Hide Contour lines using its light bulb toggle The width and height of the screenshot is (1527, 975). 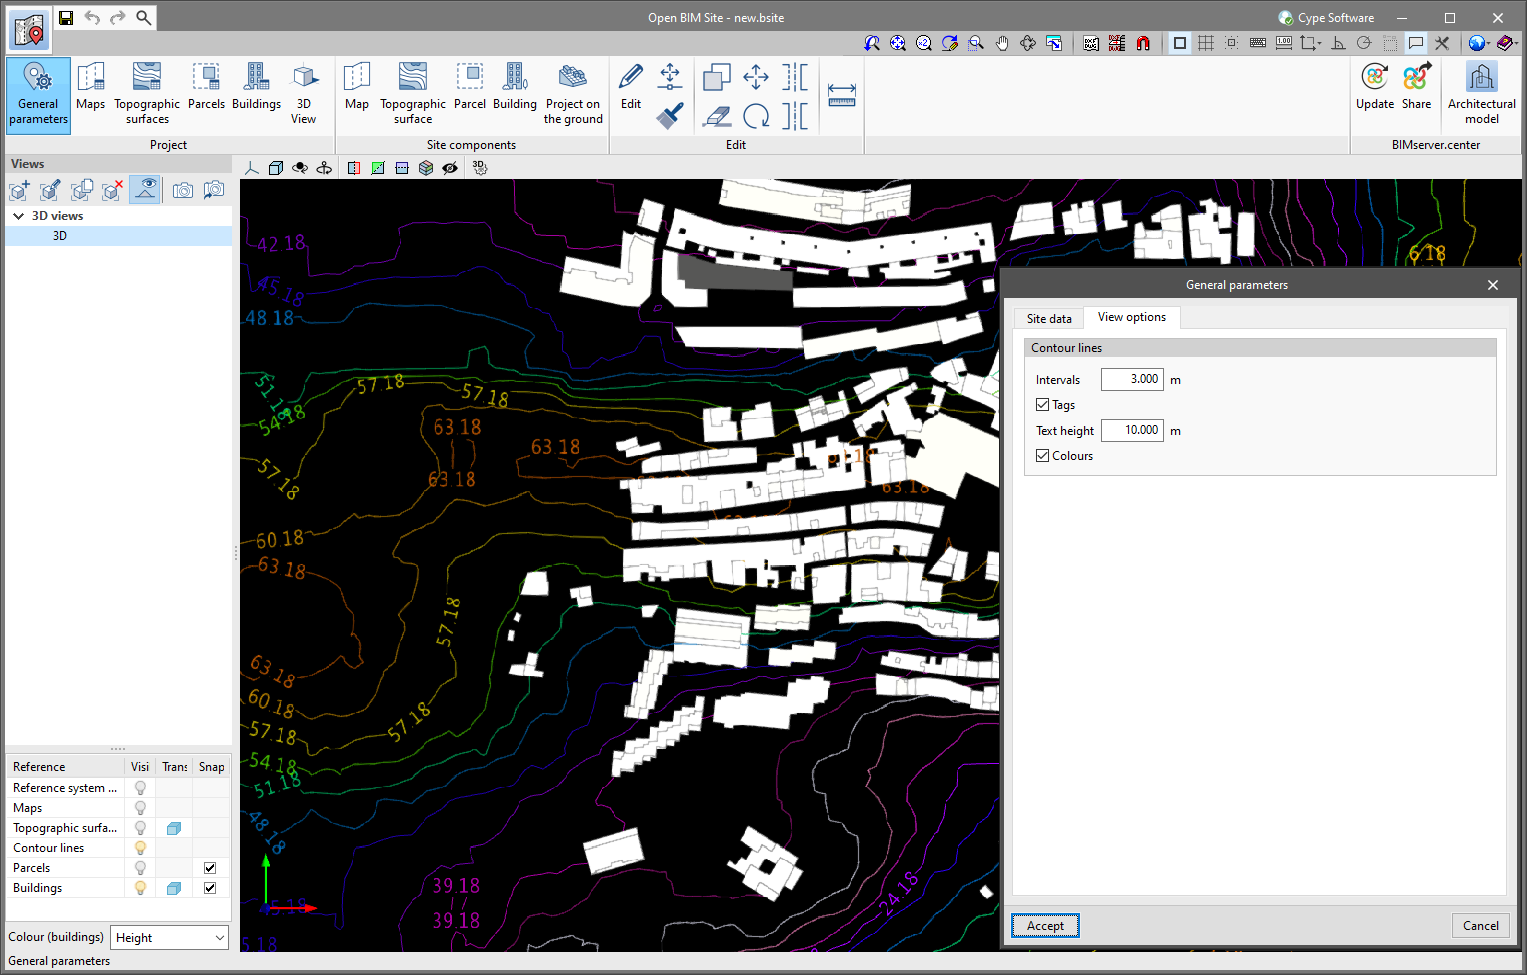click(x=139, y=847)
